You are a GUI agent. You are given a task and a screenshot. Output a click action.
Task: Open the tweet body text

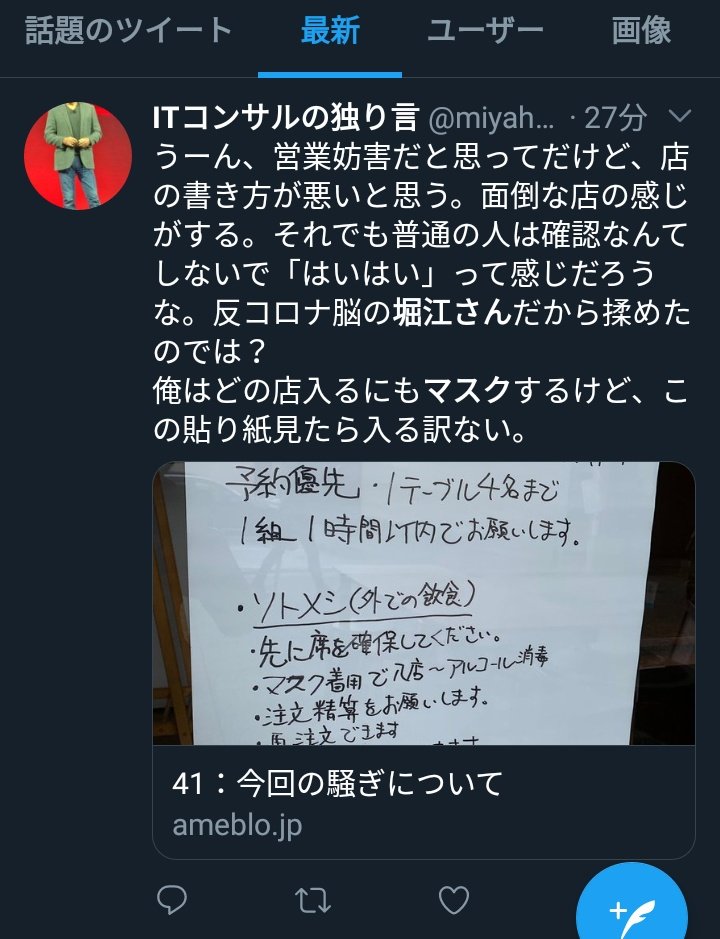pyautogui.click(x=422, y=293)
